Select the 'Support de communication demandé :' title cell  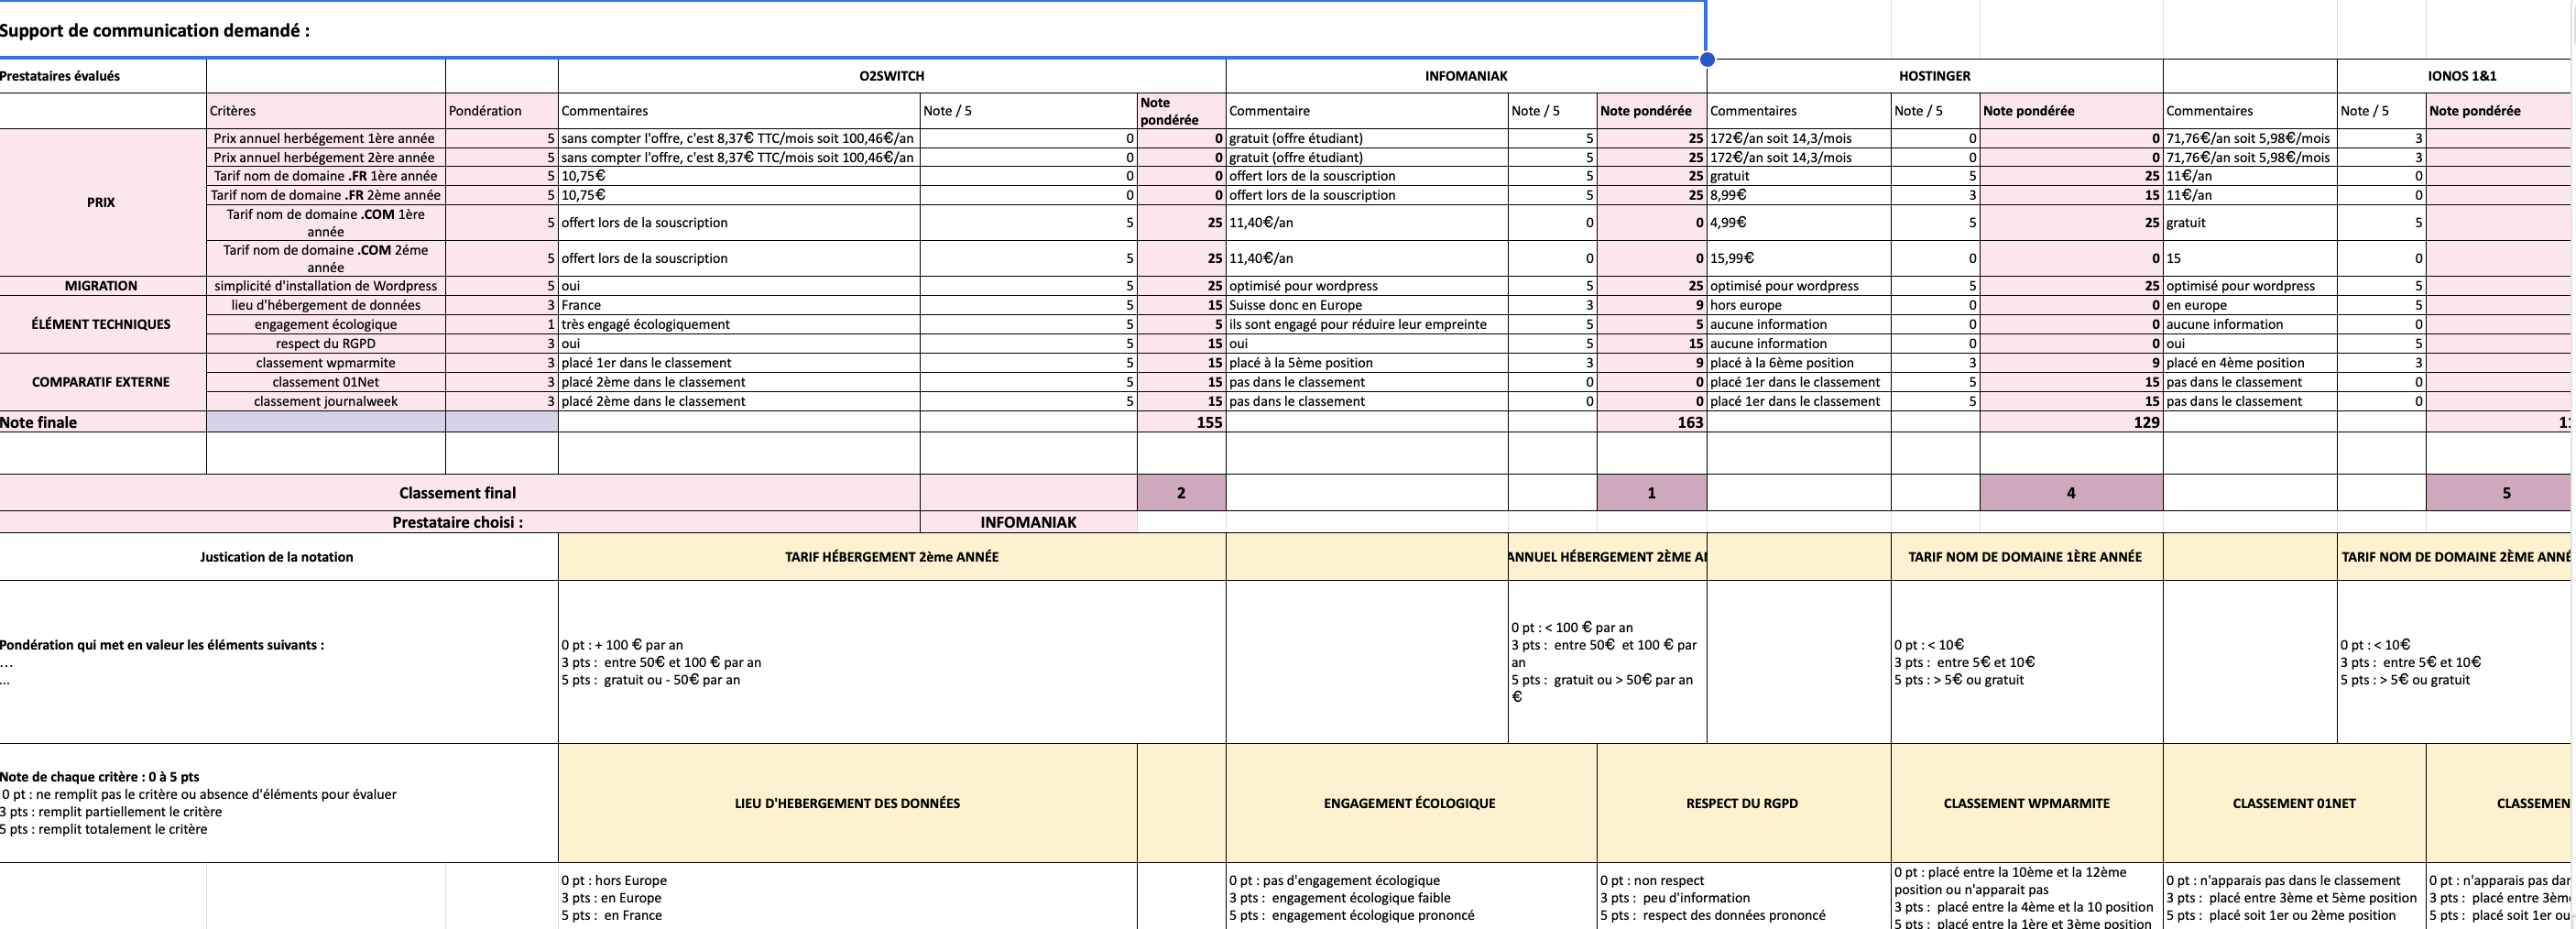(852, 30)
